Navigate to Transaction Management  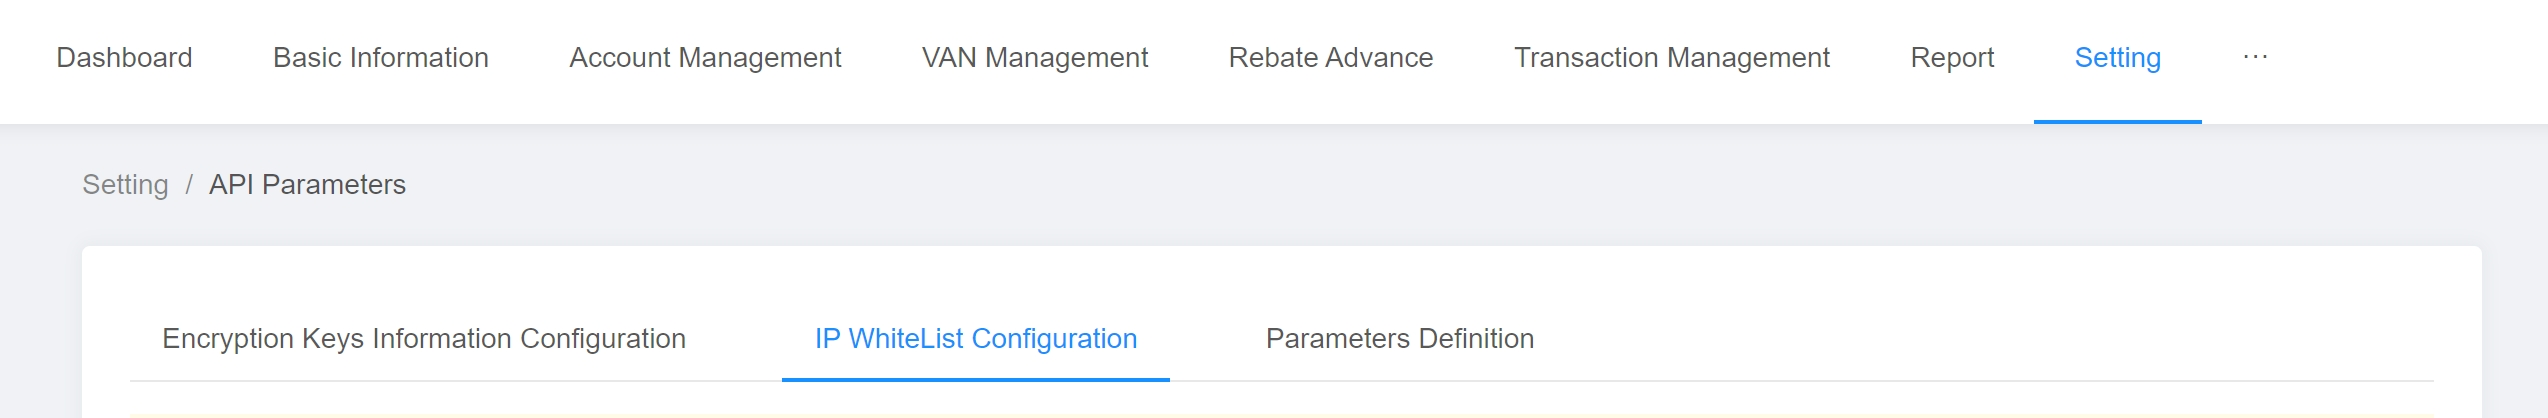(x=1671, y=57)
